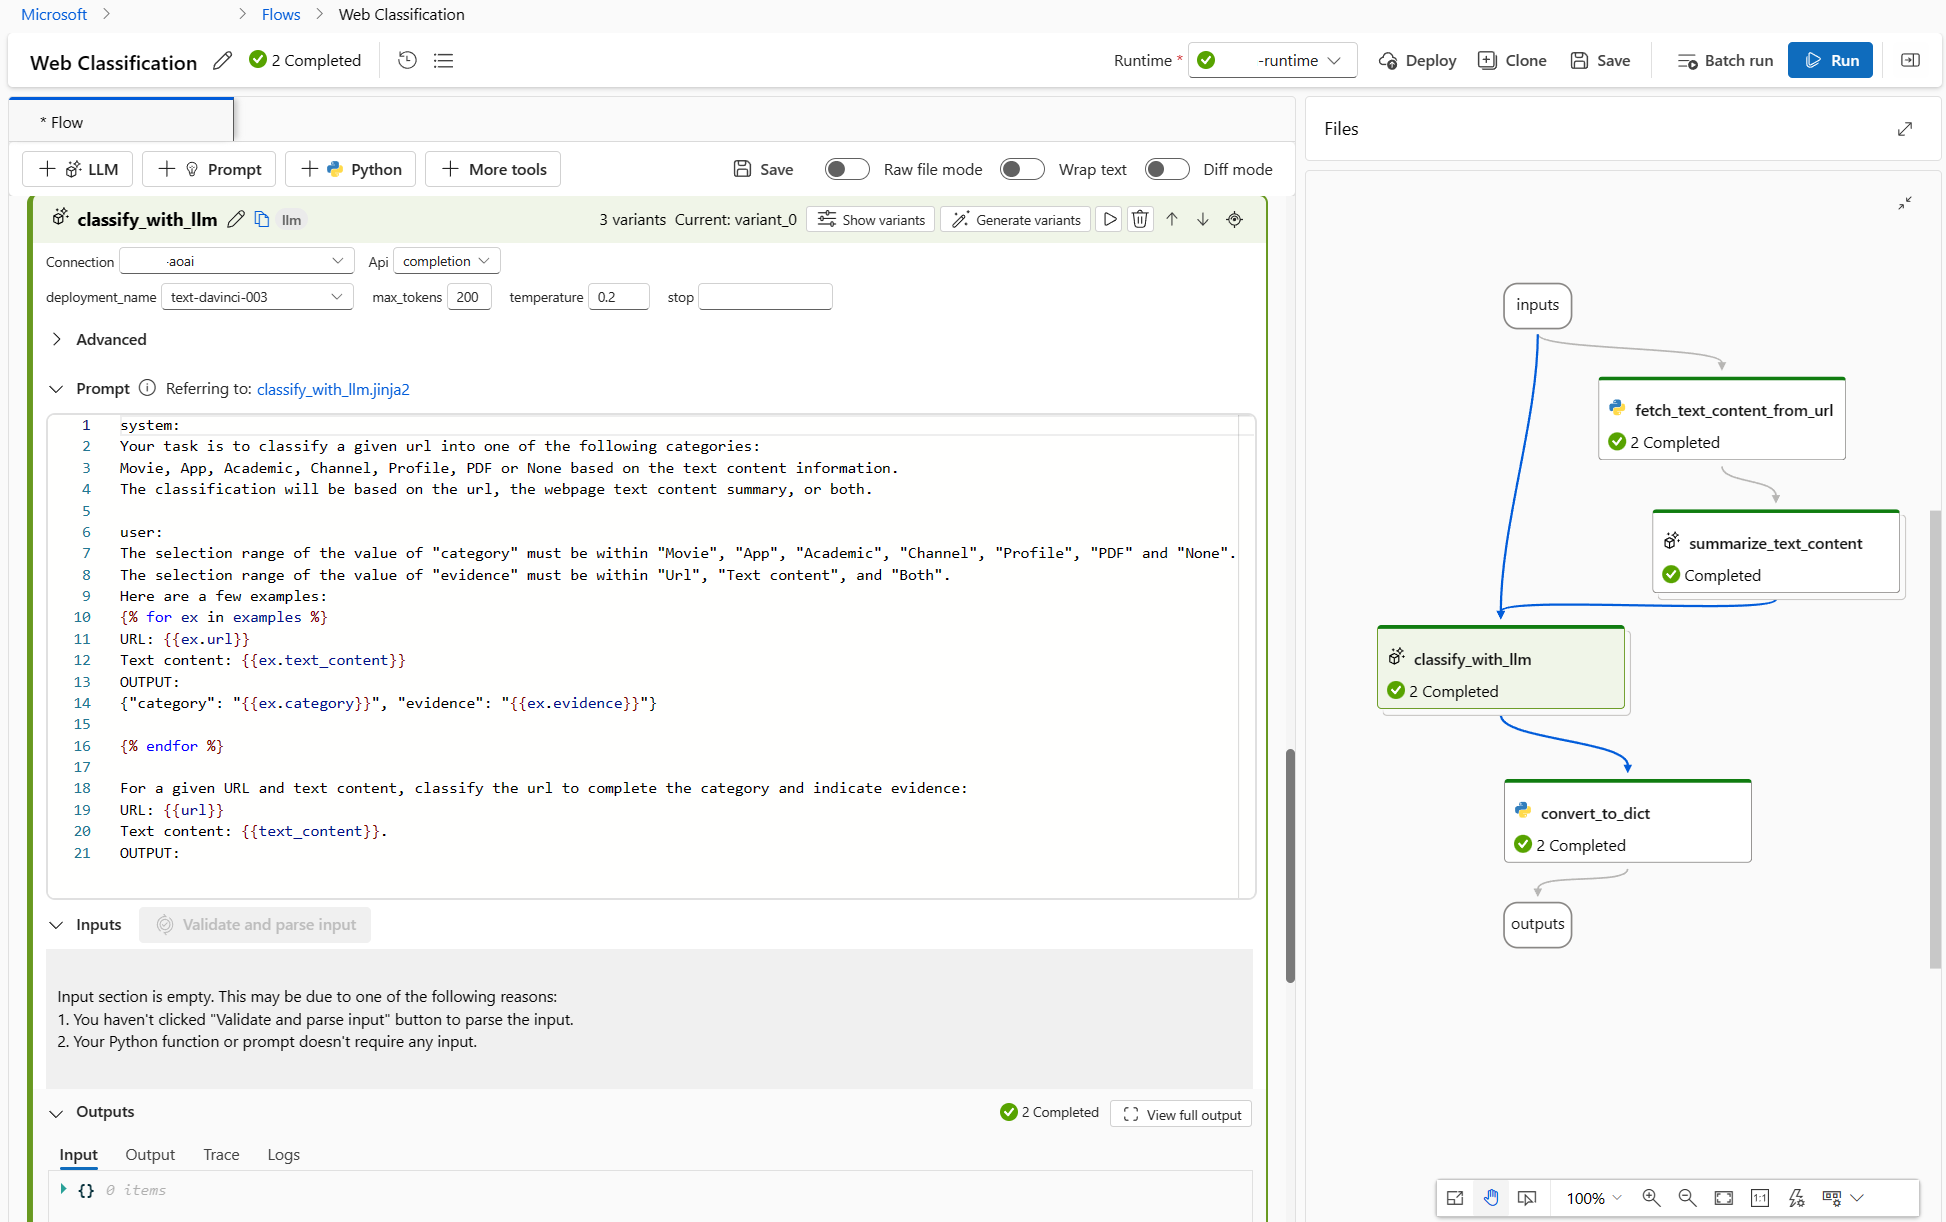The image size is (1946, 1222).
Task: Click View full output button
Action: pyautogui.click(x=1183, y=1115)
